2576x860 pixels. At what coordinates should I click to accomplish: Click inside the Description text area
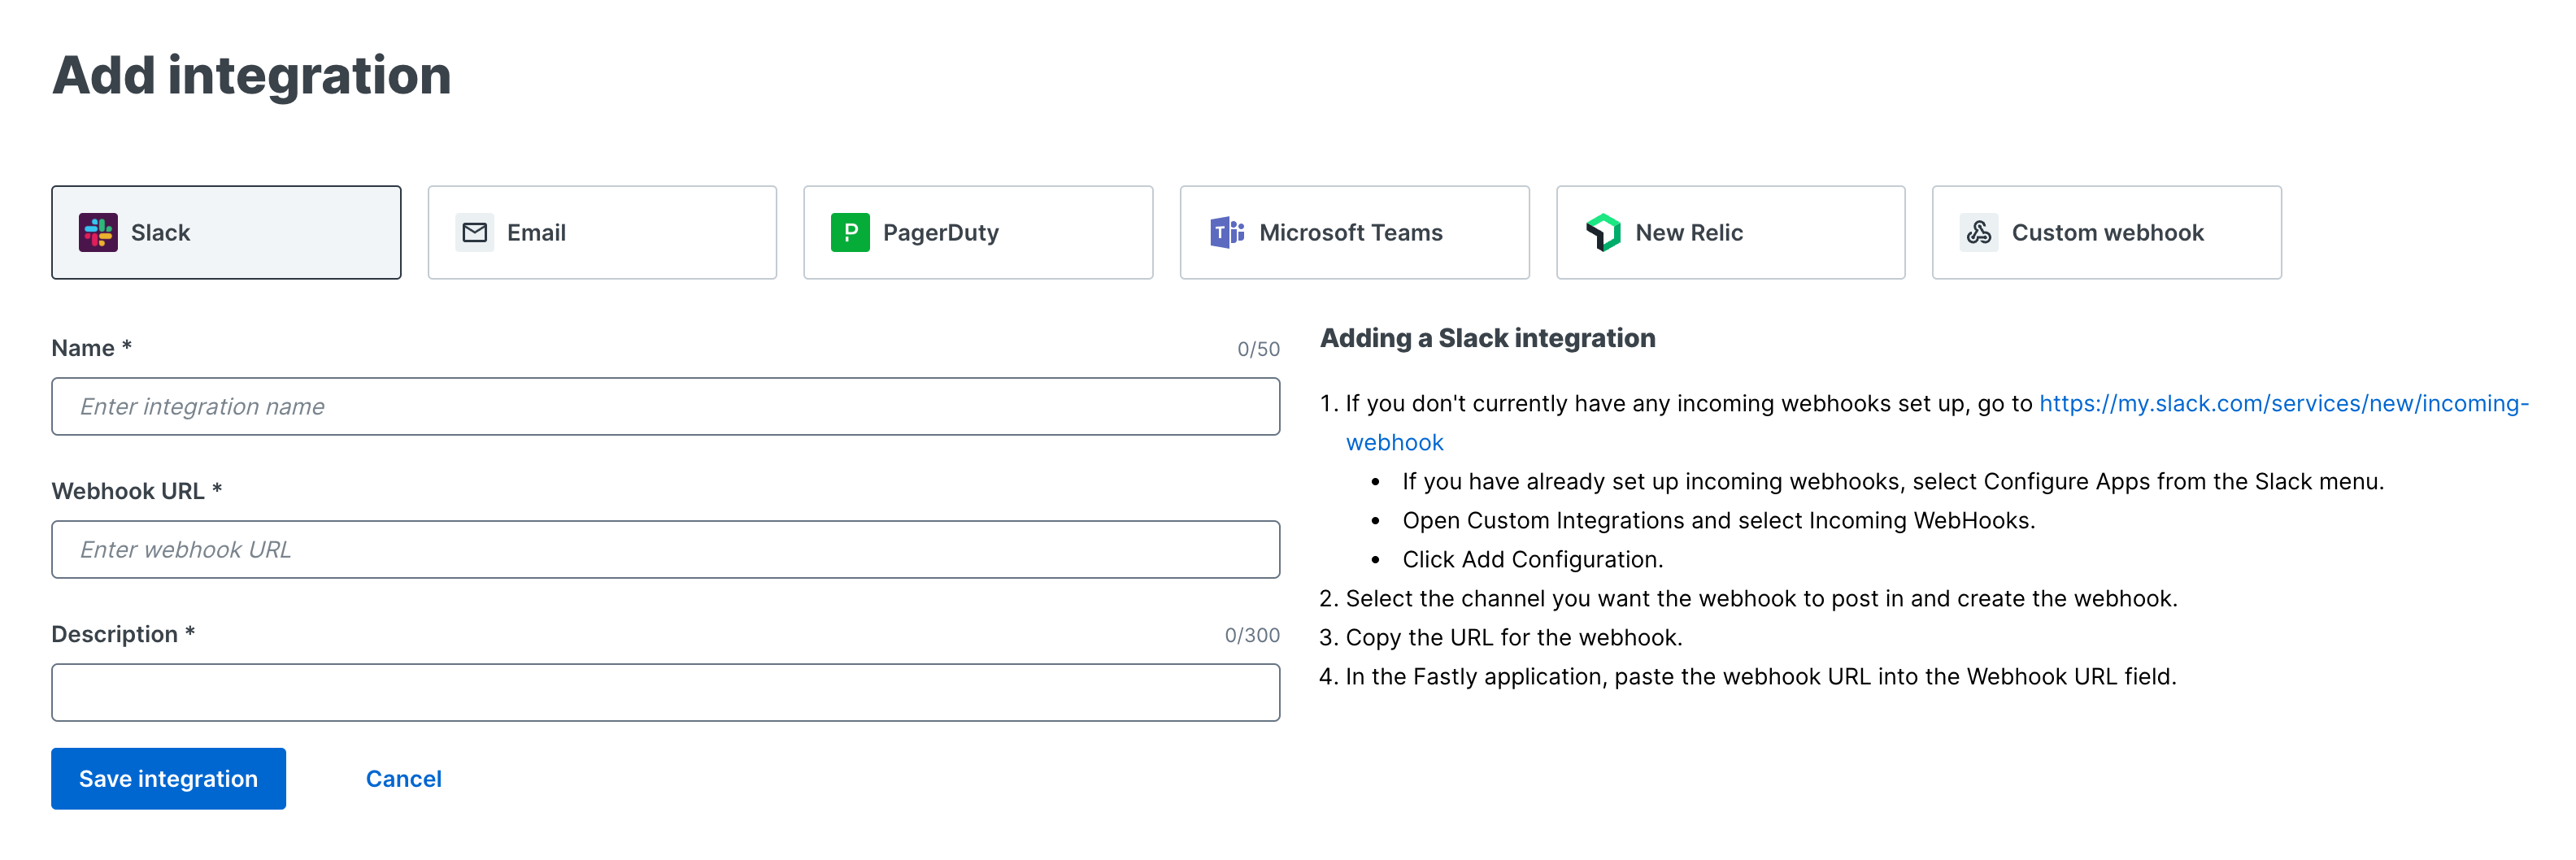point(666,692)
